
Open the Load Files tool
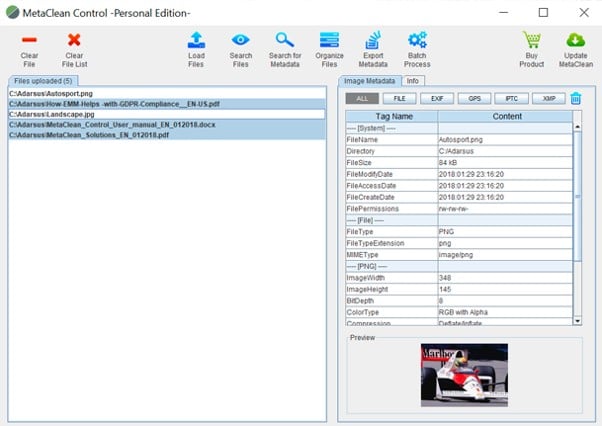pos(196,40)
